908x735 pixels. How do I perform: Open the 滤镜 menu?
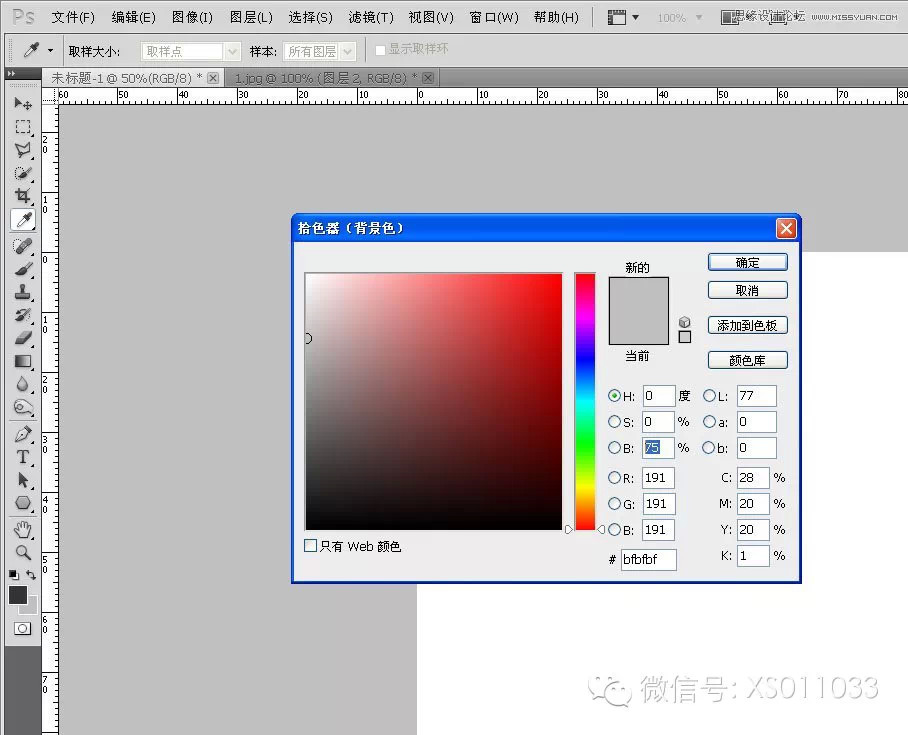pyautogui.click(x=370, y=16)
